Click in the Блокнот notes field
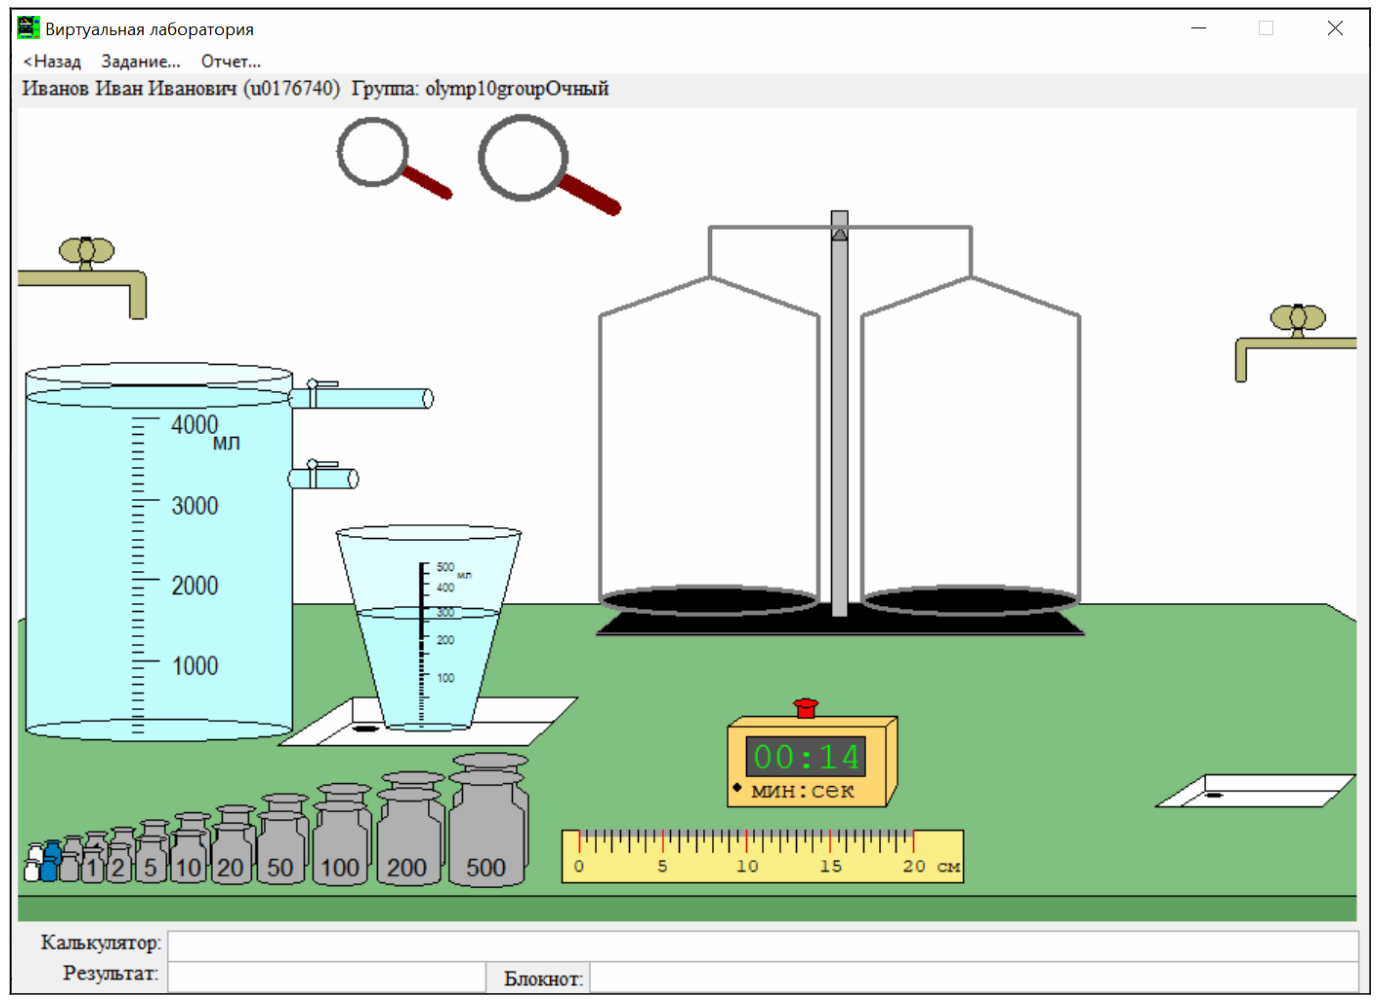This screenshot has width=1379, height=1003. click(x=974, y=977)
